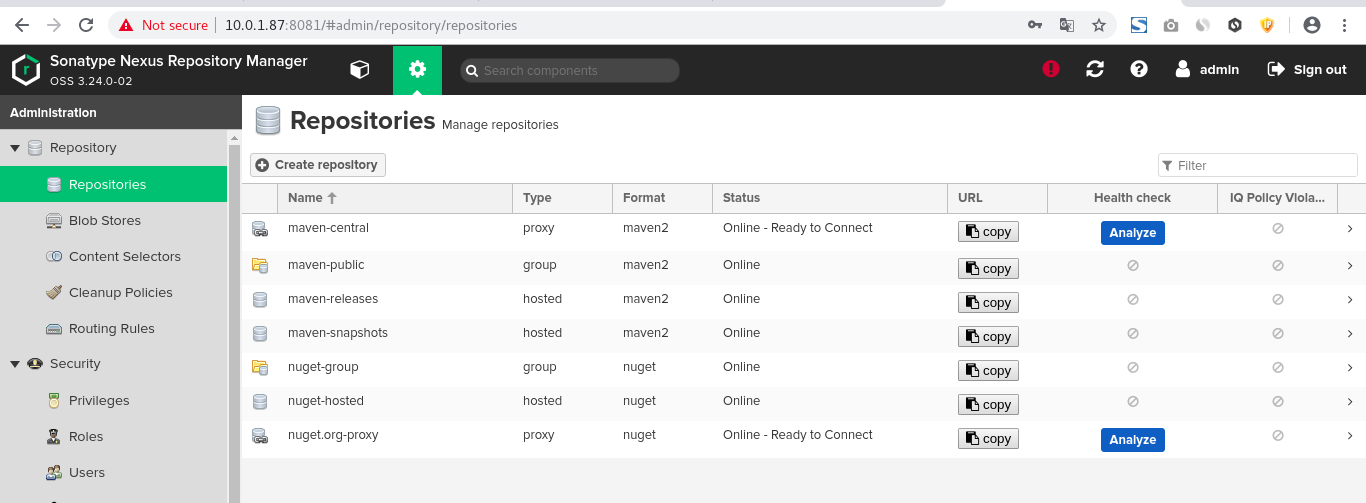Click maven-central IQ policy disabled icon
This screenshot has width=1366, height=503.
1277,229
